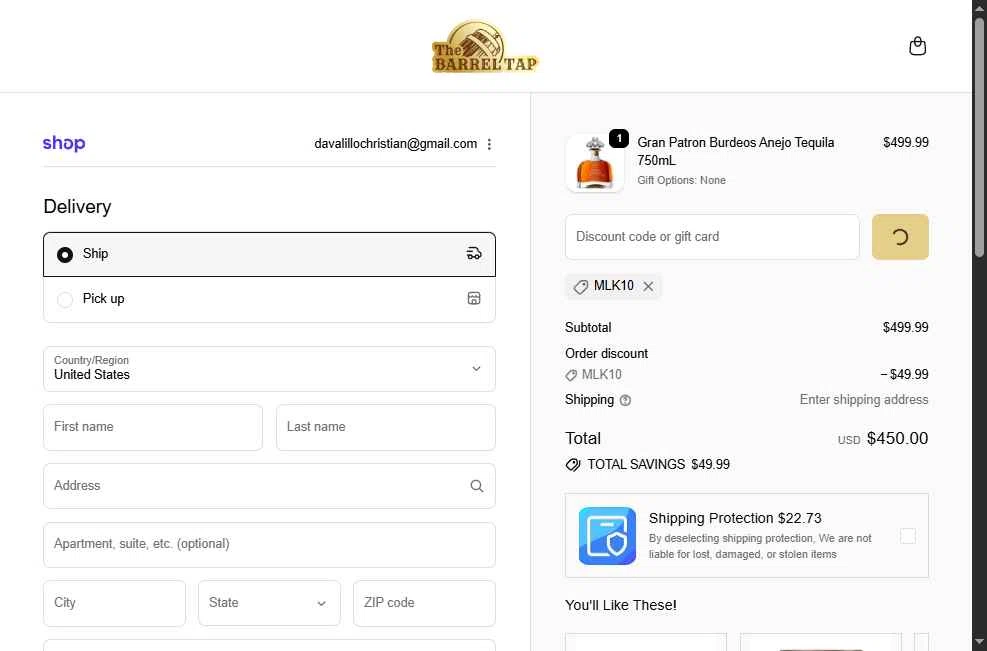
Task: Click the Gran Patron bottle thumbnail
Action: point(594,164)
